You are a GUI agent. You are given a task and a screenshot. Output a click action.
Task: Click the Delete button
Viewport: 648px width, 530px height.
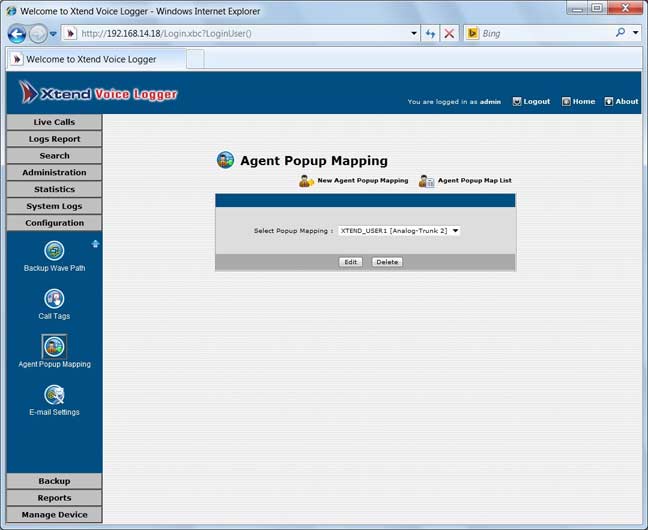coord(387,262)
